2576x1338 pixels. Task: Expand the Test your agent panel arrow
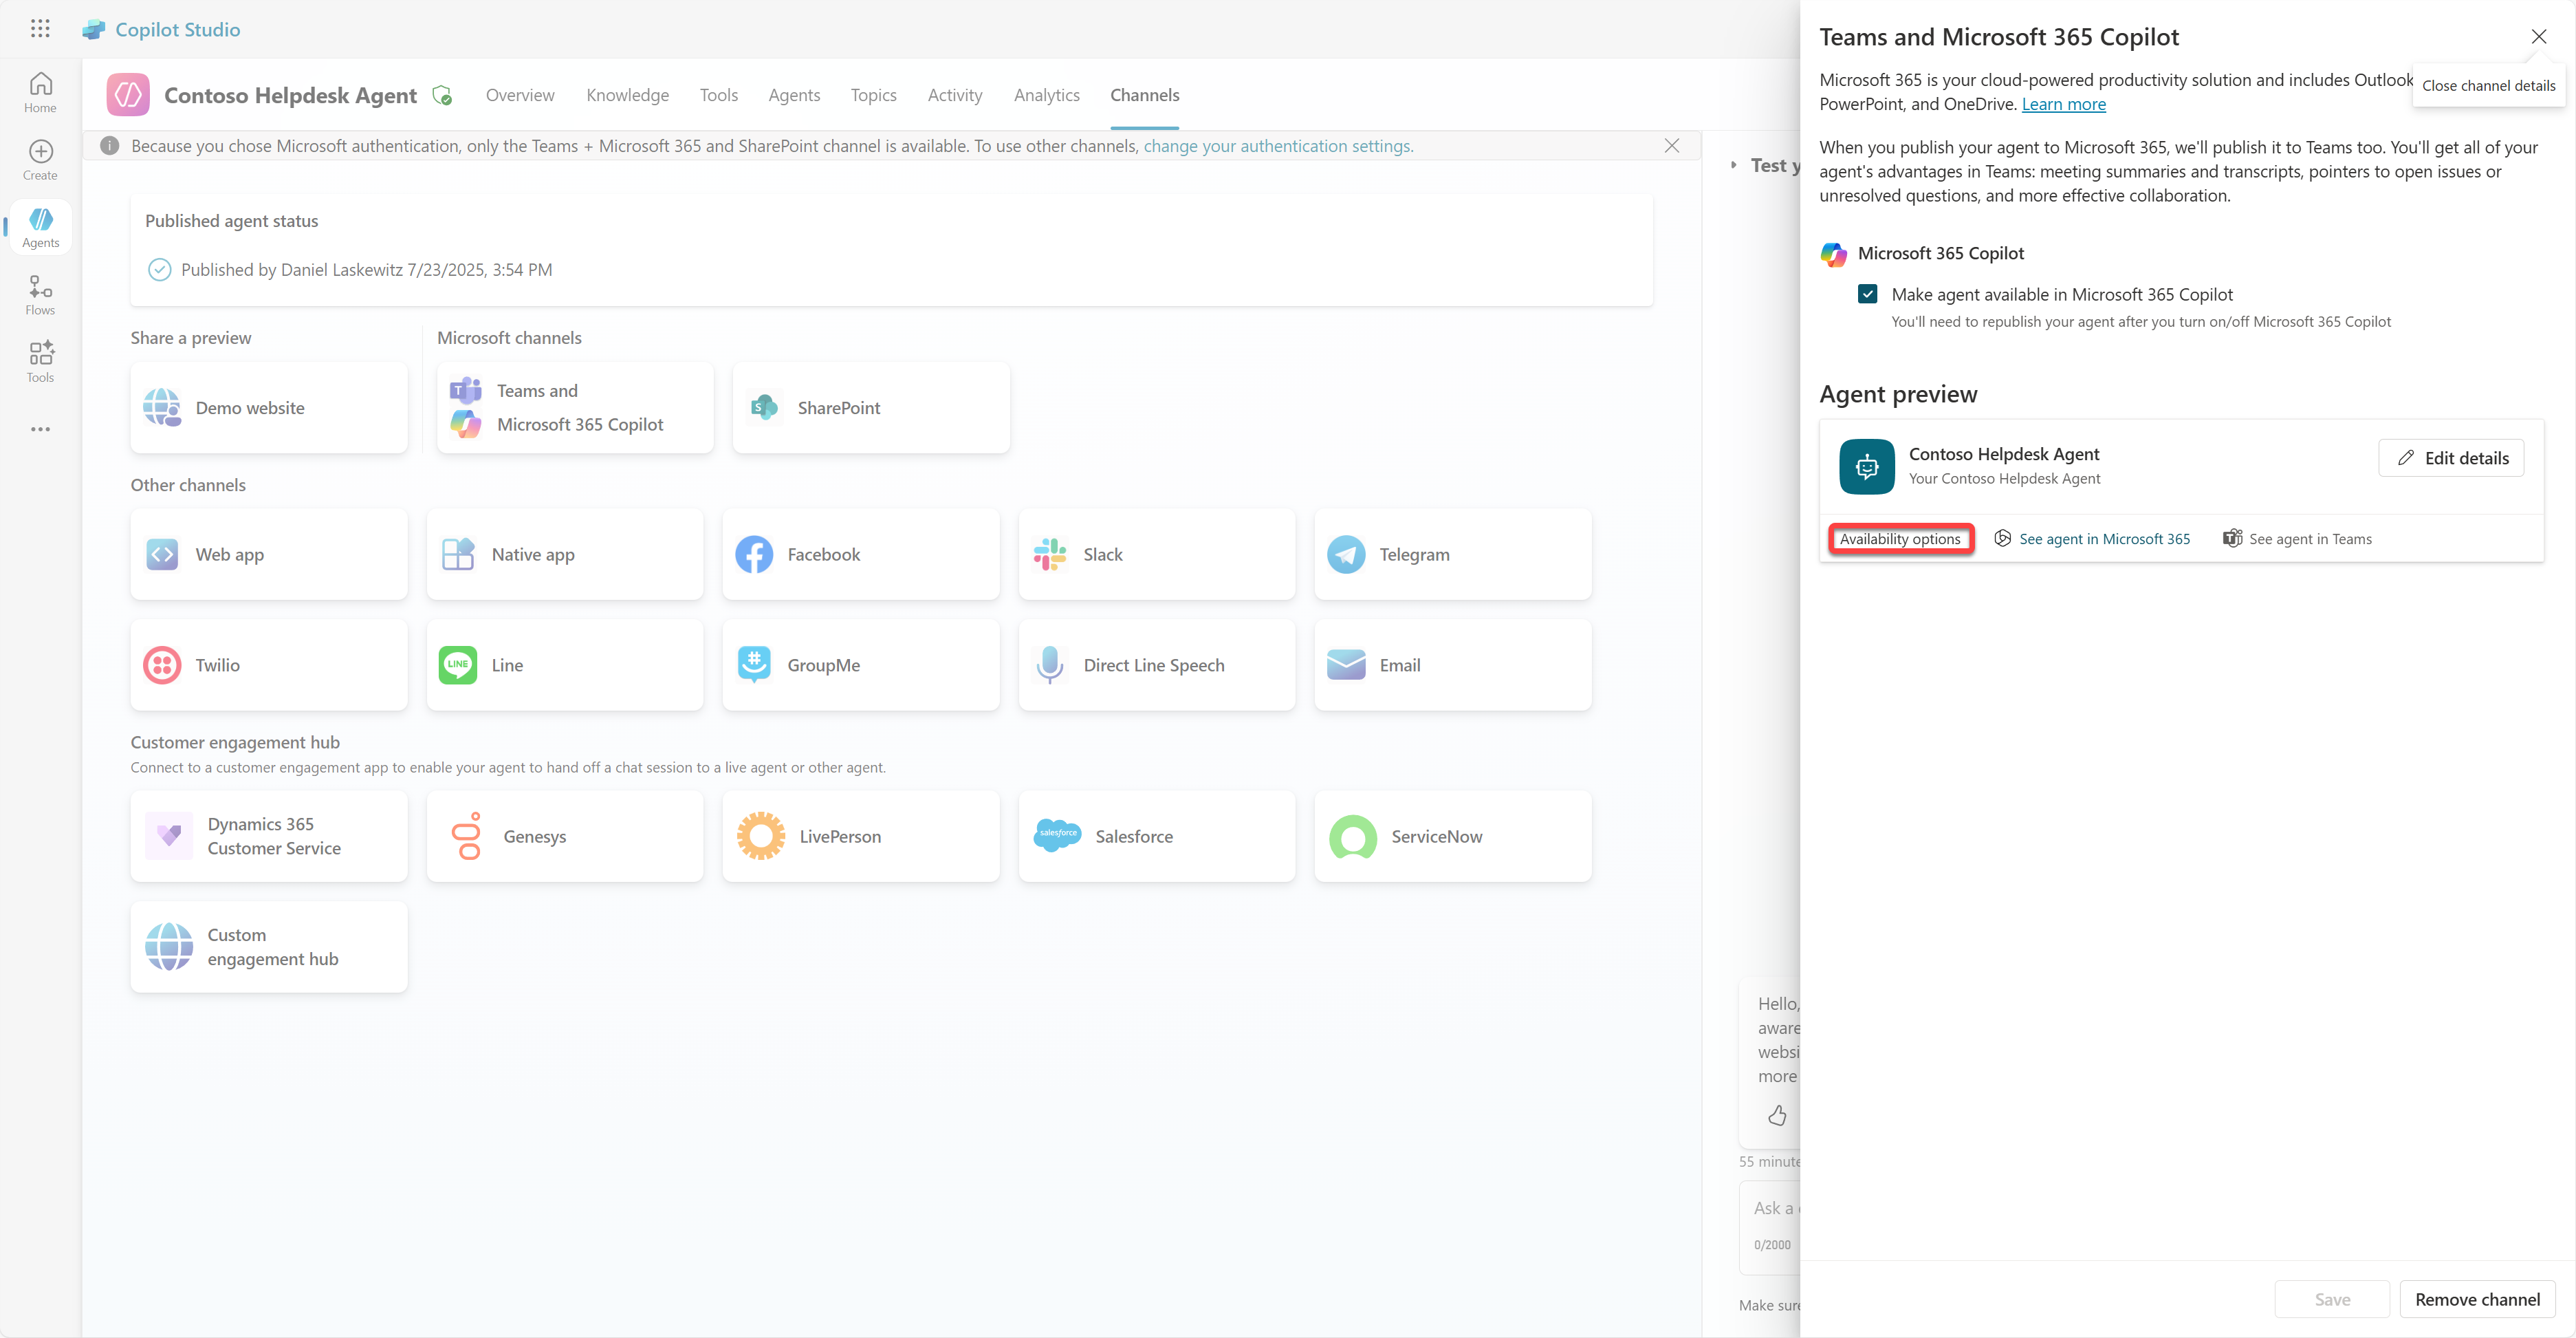1734,165
